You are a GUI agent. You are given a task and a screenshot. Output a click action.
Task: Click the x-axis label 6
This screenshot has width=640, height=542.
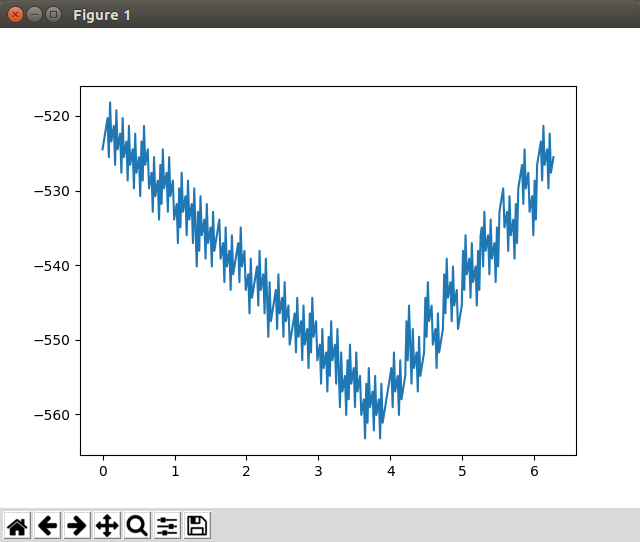point(534,471)
